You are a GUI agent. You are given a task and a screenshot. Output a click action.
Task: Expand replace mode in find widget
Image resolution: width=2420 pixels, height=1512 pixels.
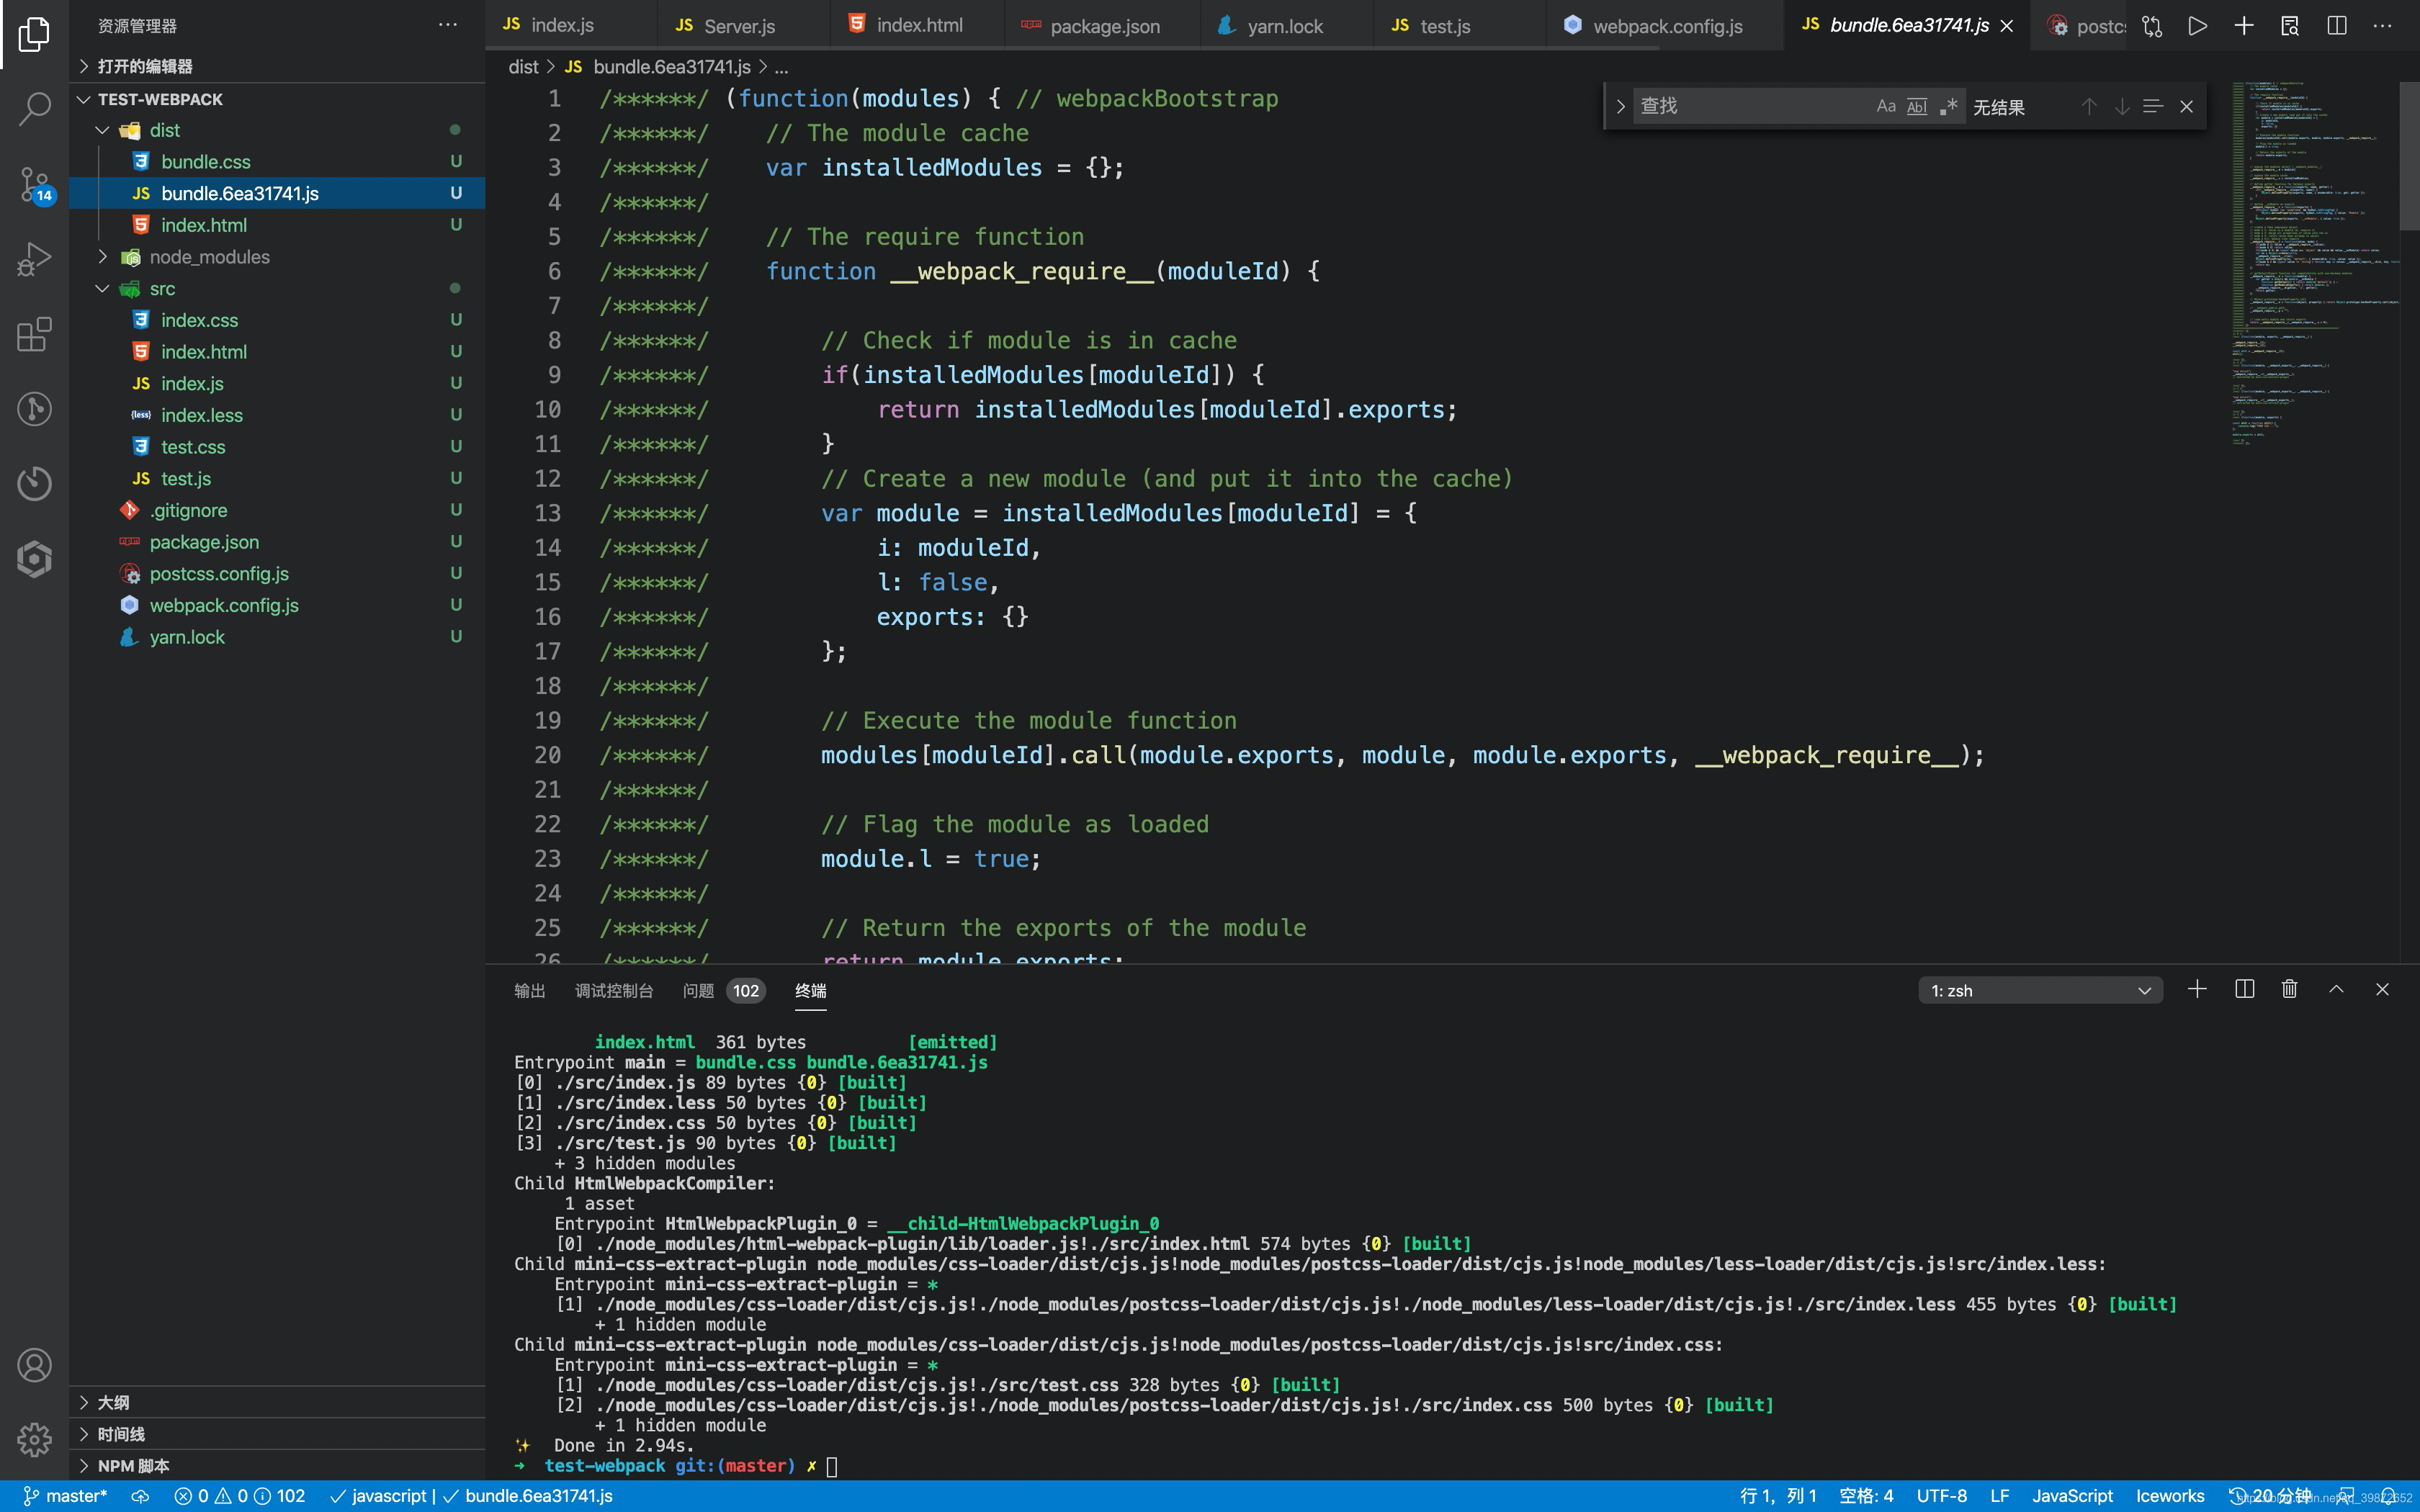[x=1620, y=106]
